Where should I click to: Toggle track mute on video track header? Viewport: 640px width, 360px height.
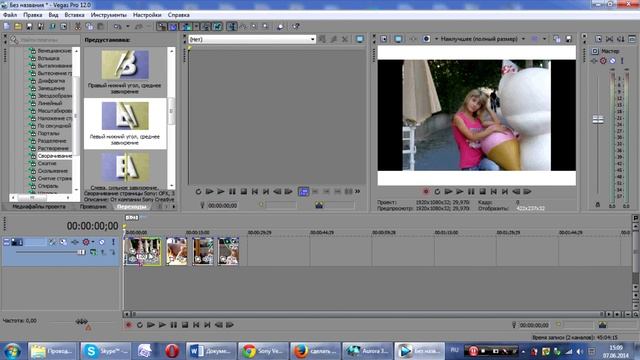102,242
